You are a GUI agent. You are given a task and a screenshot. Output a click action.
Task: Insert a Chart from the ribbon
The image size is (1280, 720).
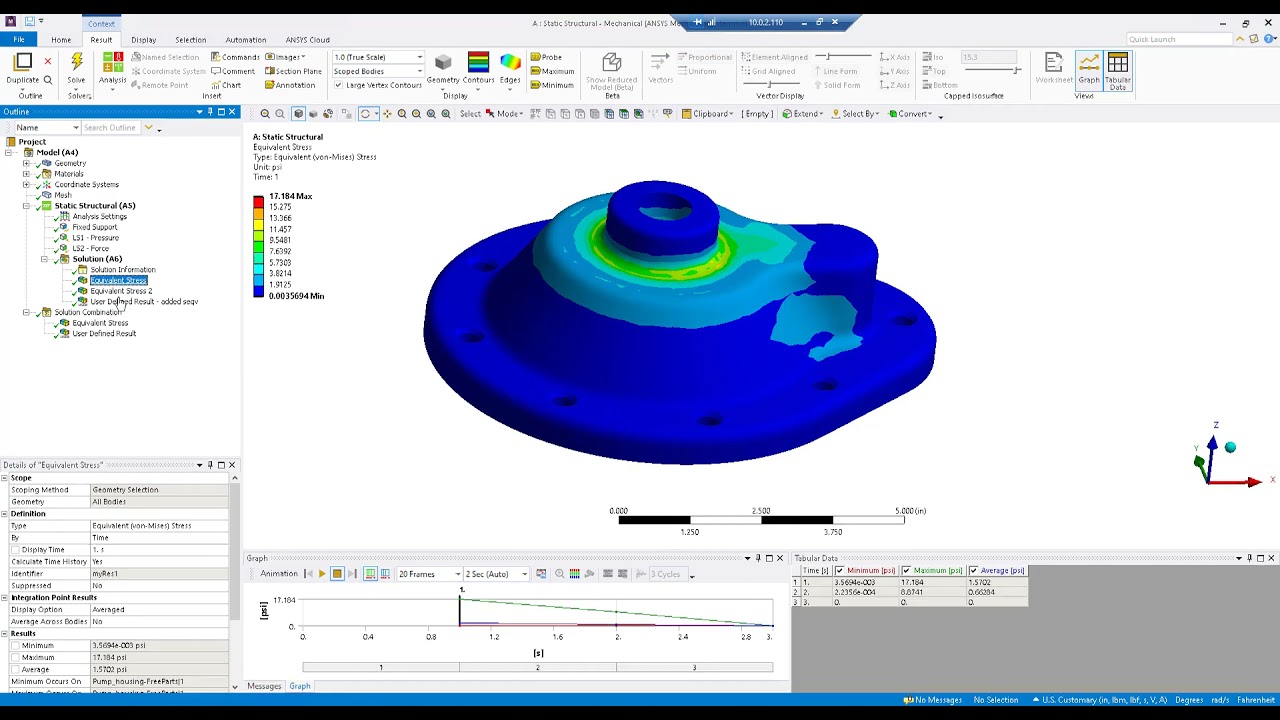tap(226, 85)
